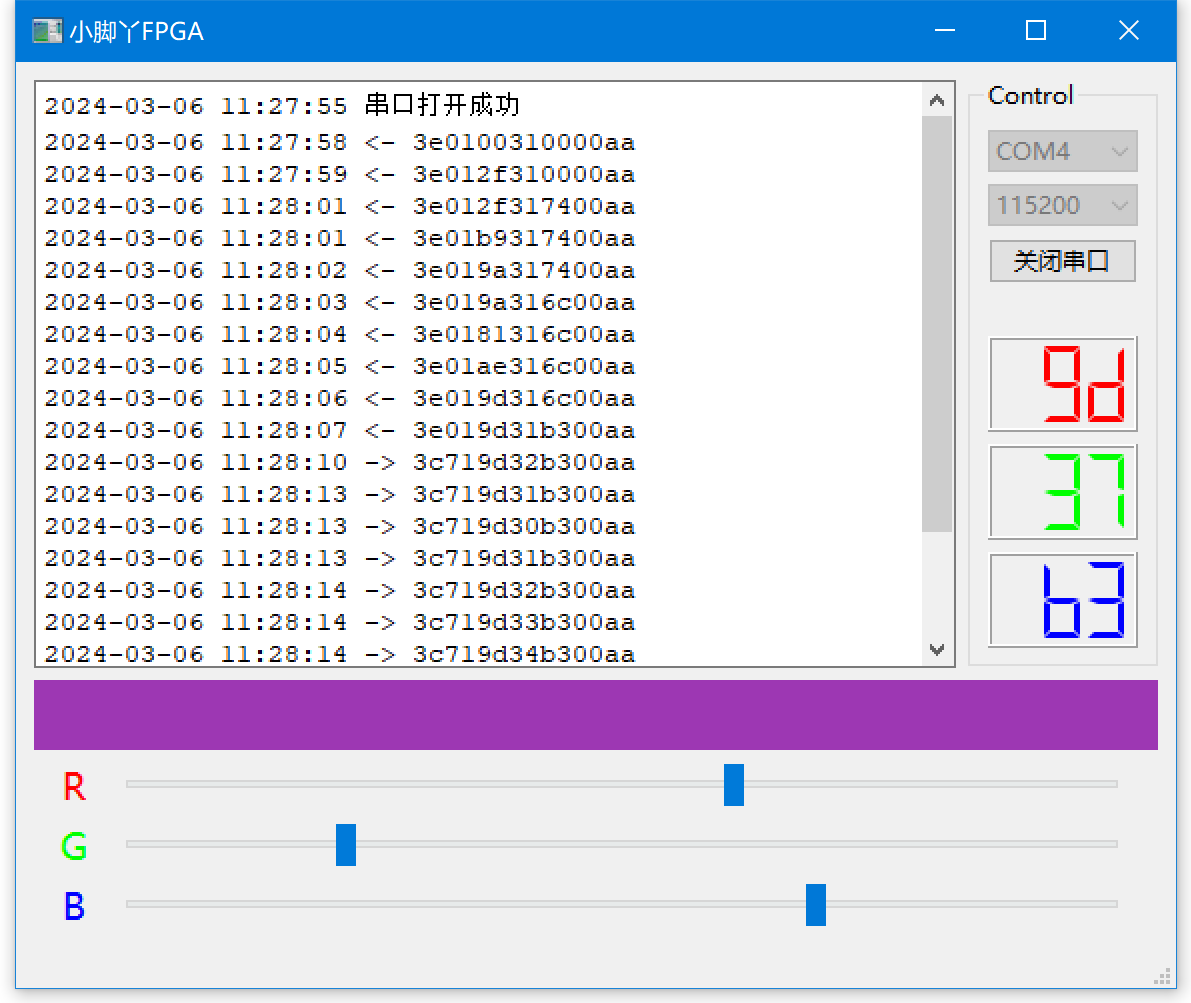
Task: Click the log's vertical scrollbar thumb
Action: [x=937, y=324]
